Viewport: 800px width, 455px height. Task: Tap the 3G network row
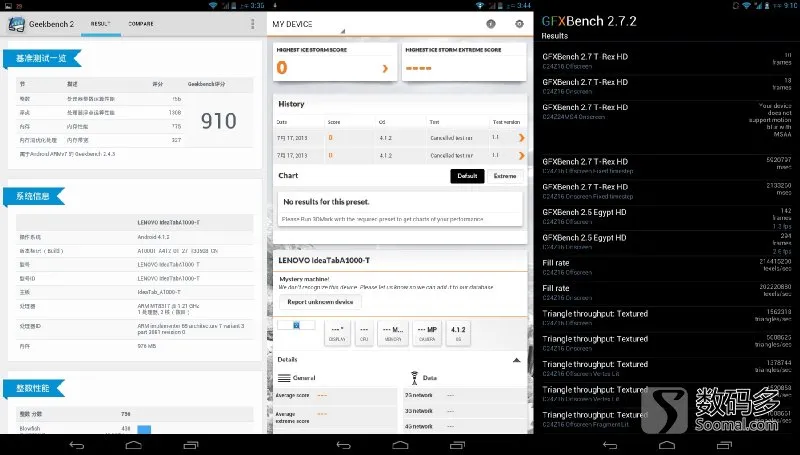point(465,411)
